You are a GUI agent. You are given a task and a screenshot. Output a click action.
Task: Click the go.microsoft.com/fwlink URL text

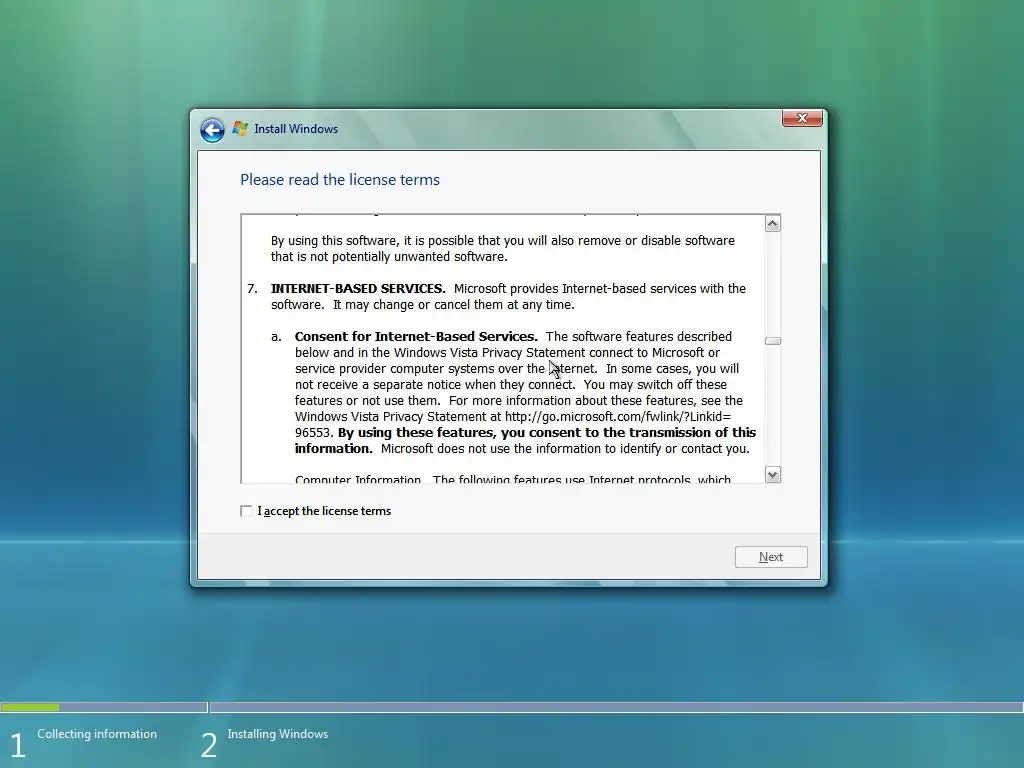coord(618,417)
